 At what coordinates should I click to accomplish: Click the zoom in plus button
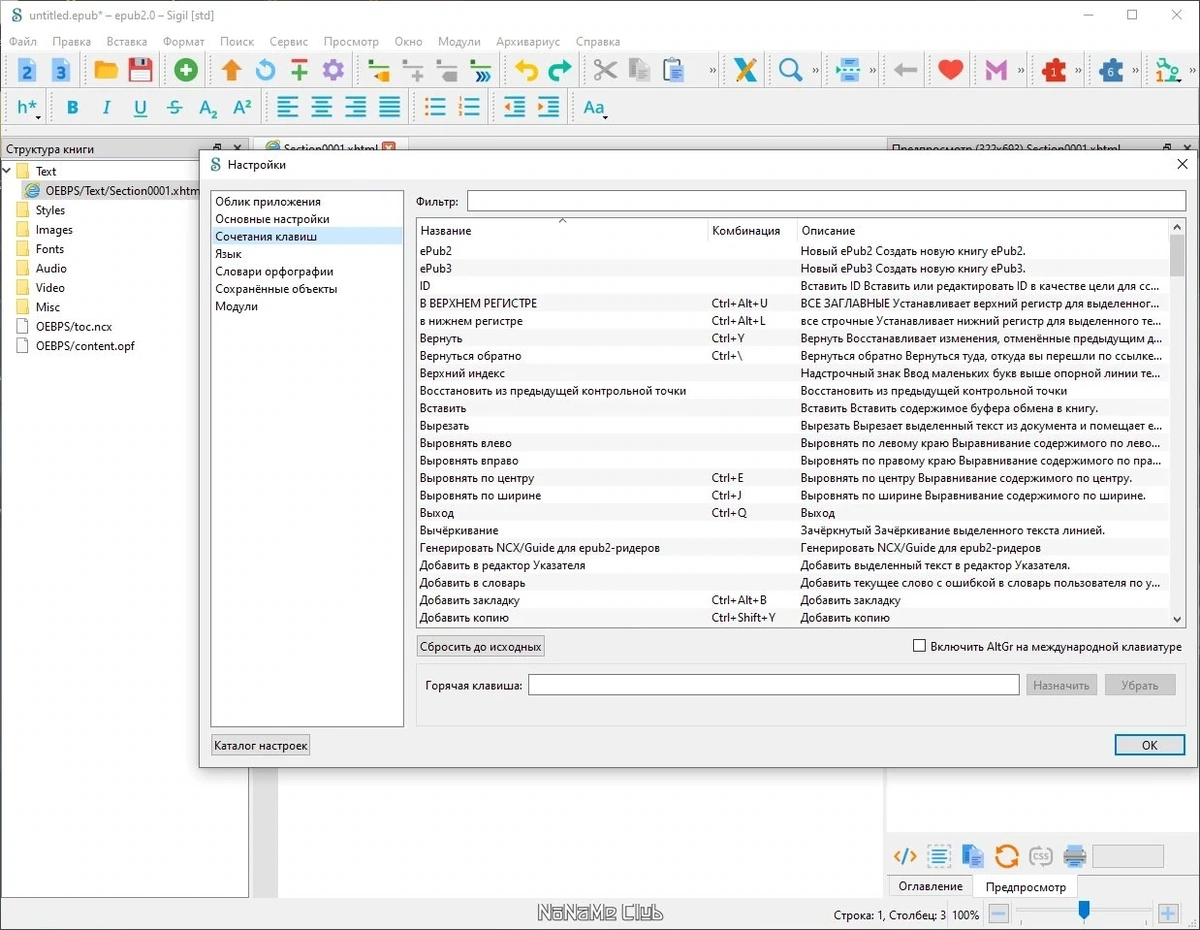[1168, 914]
